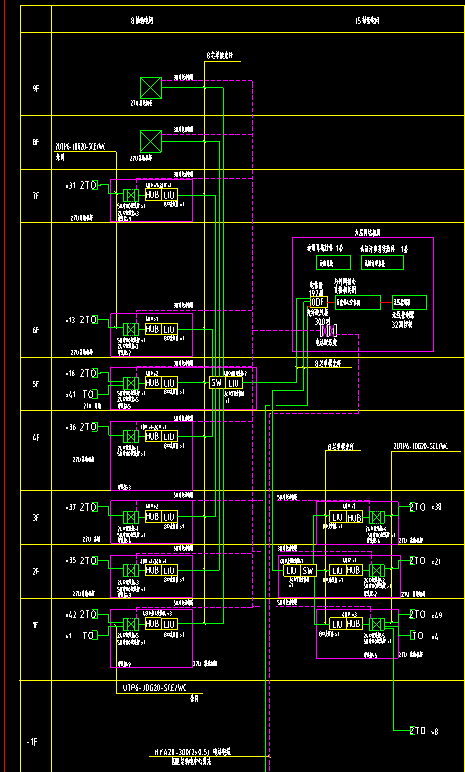Pick the 2TO x38 outlet label
Screen dimensions: 465x772
tap(426, 507)
